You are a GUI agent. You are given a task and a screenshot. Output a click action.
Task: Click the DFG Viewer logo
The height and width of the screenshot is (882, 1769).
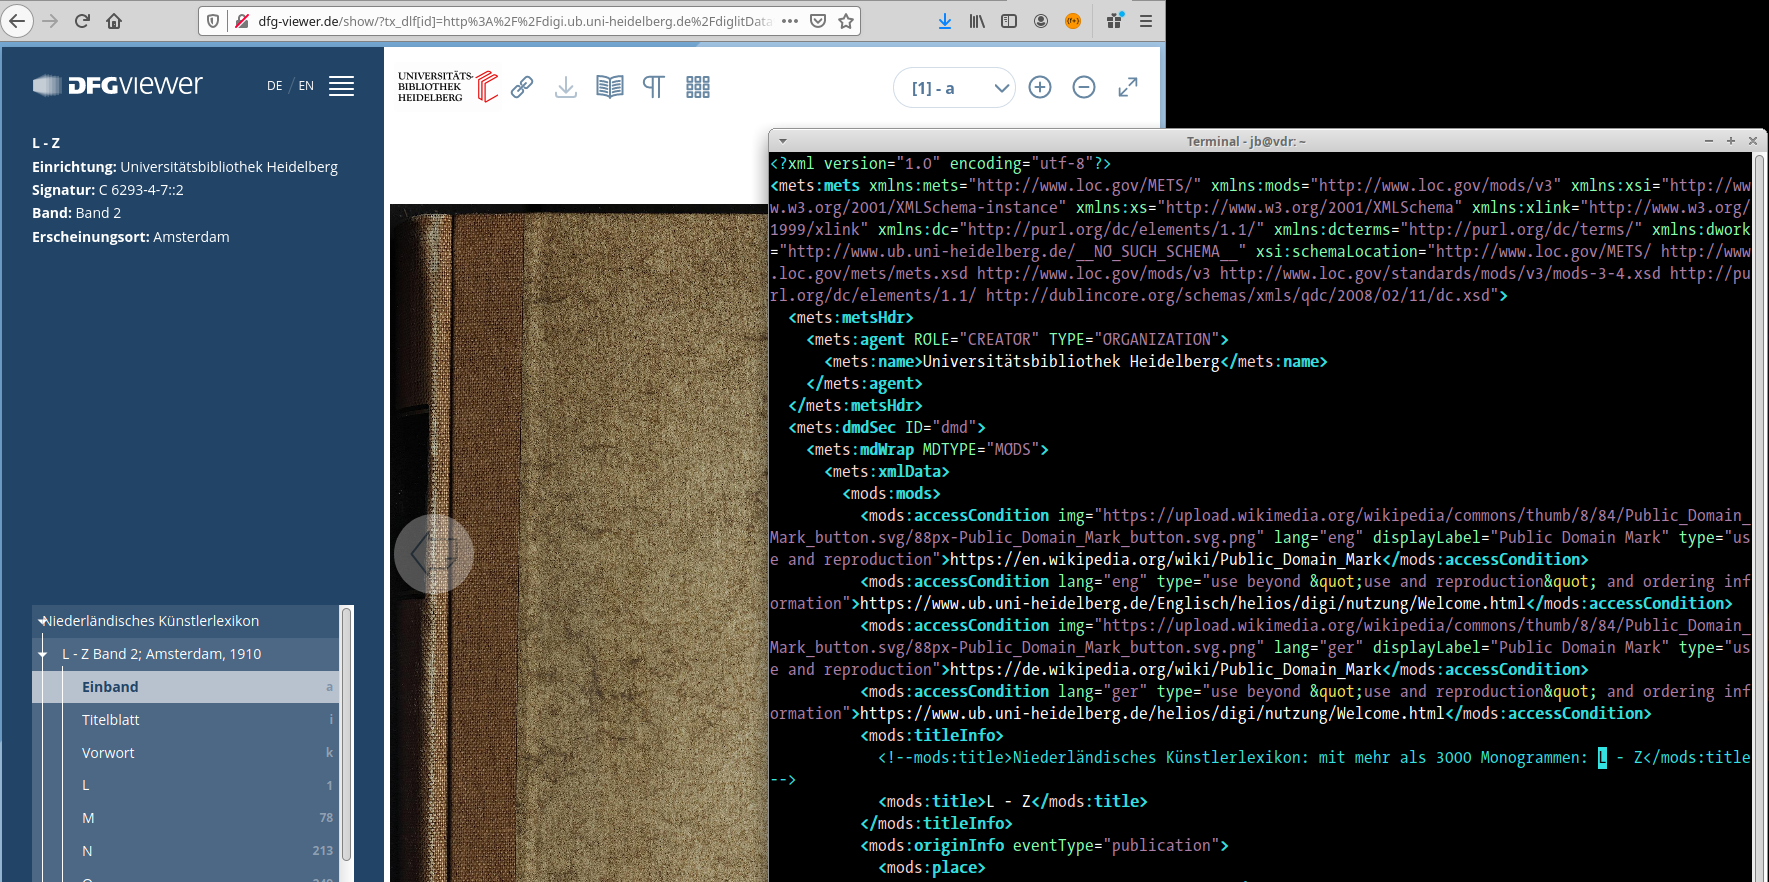[x=118, y=86]
